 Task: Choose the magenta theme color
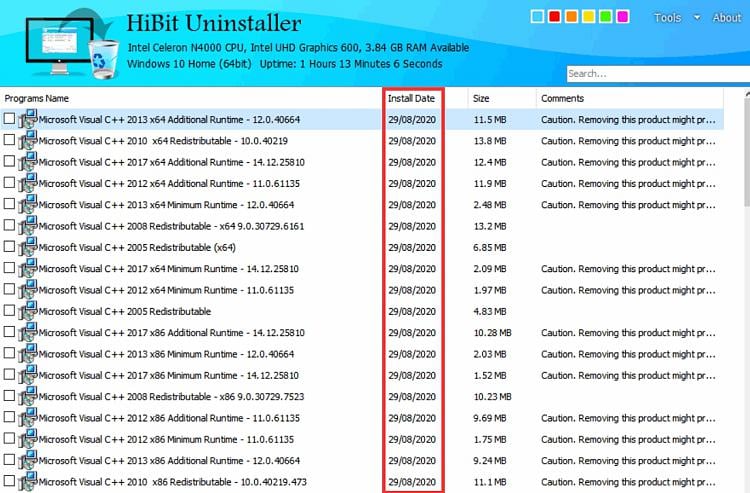622,17
